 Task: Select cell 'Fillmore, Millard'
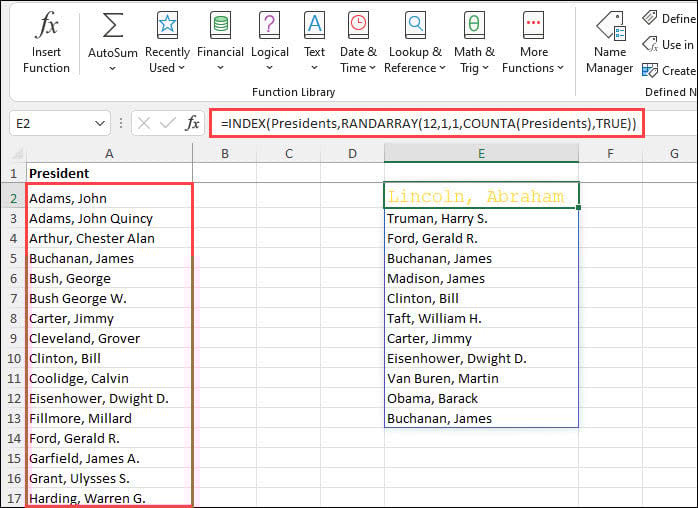coord(110,419)
